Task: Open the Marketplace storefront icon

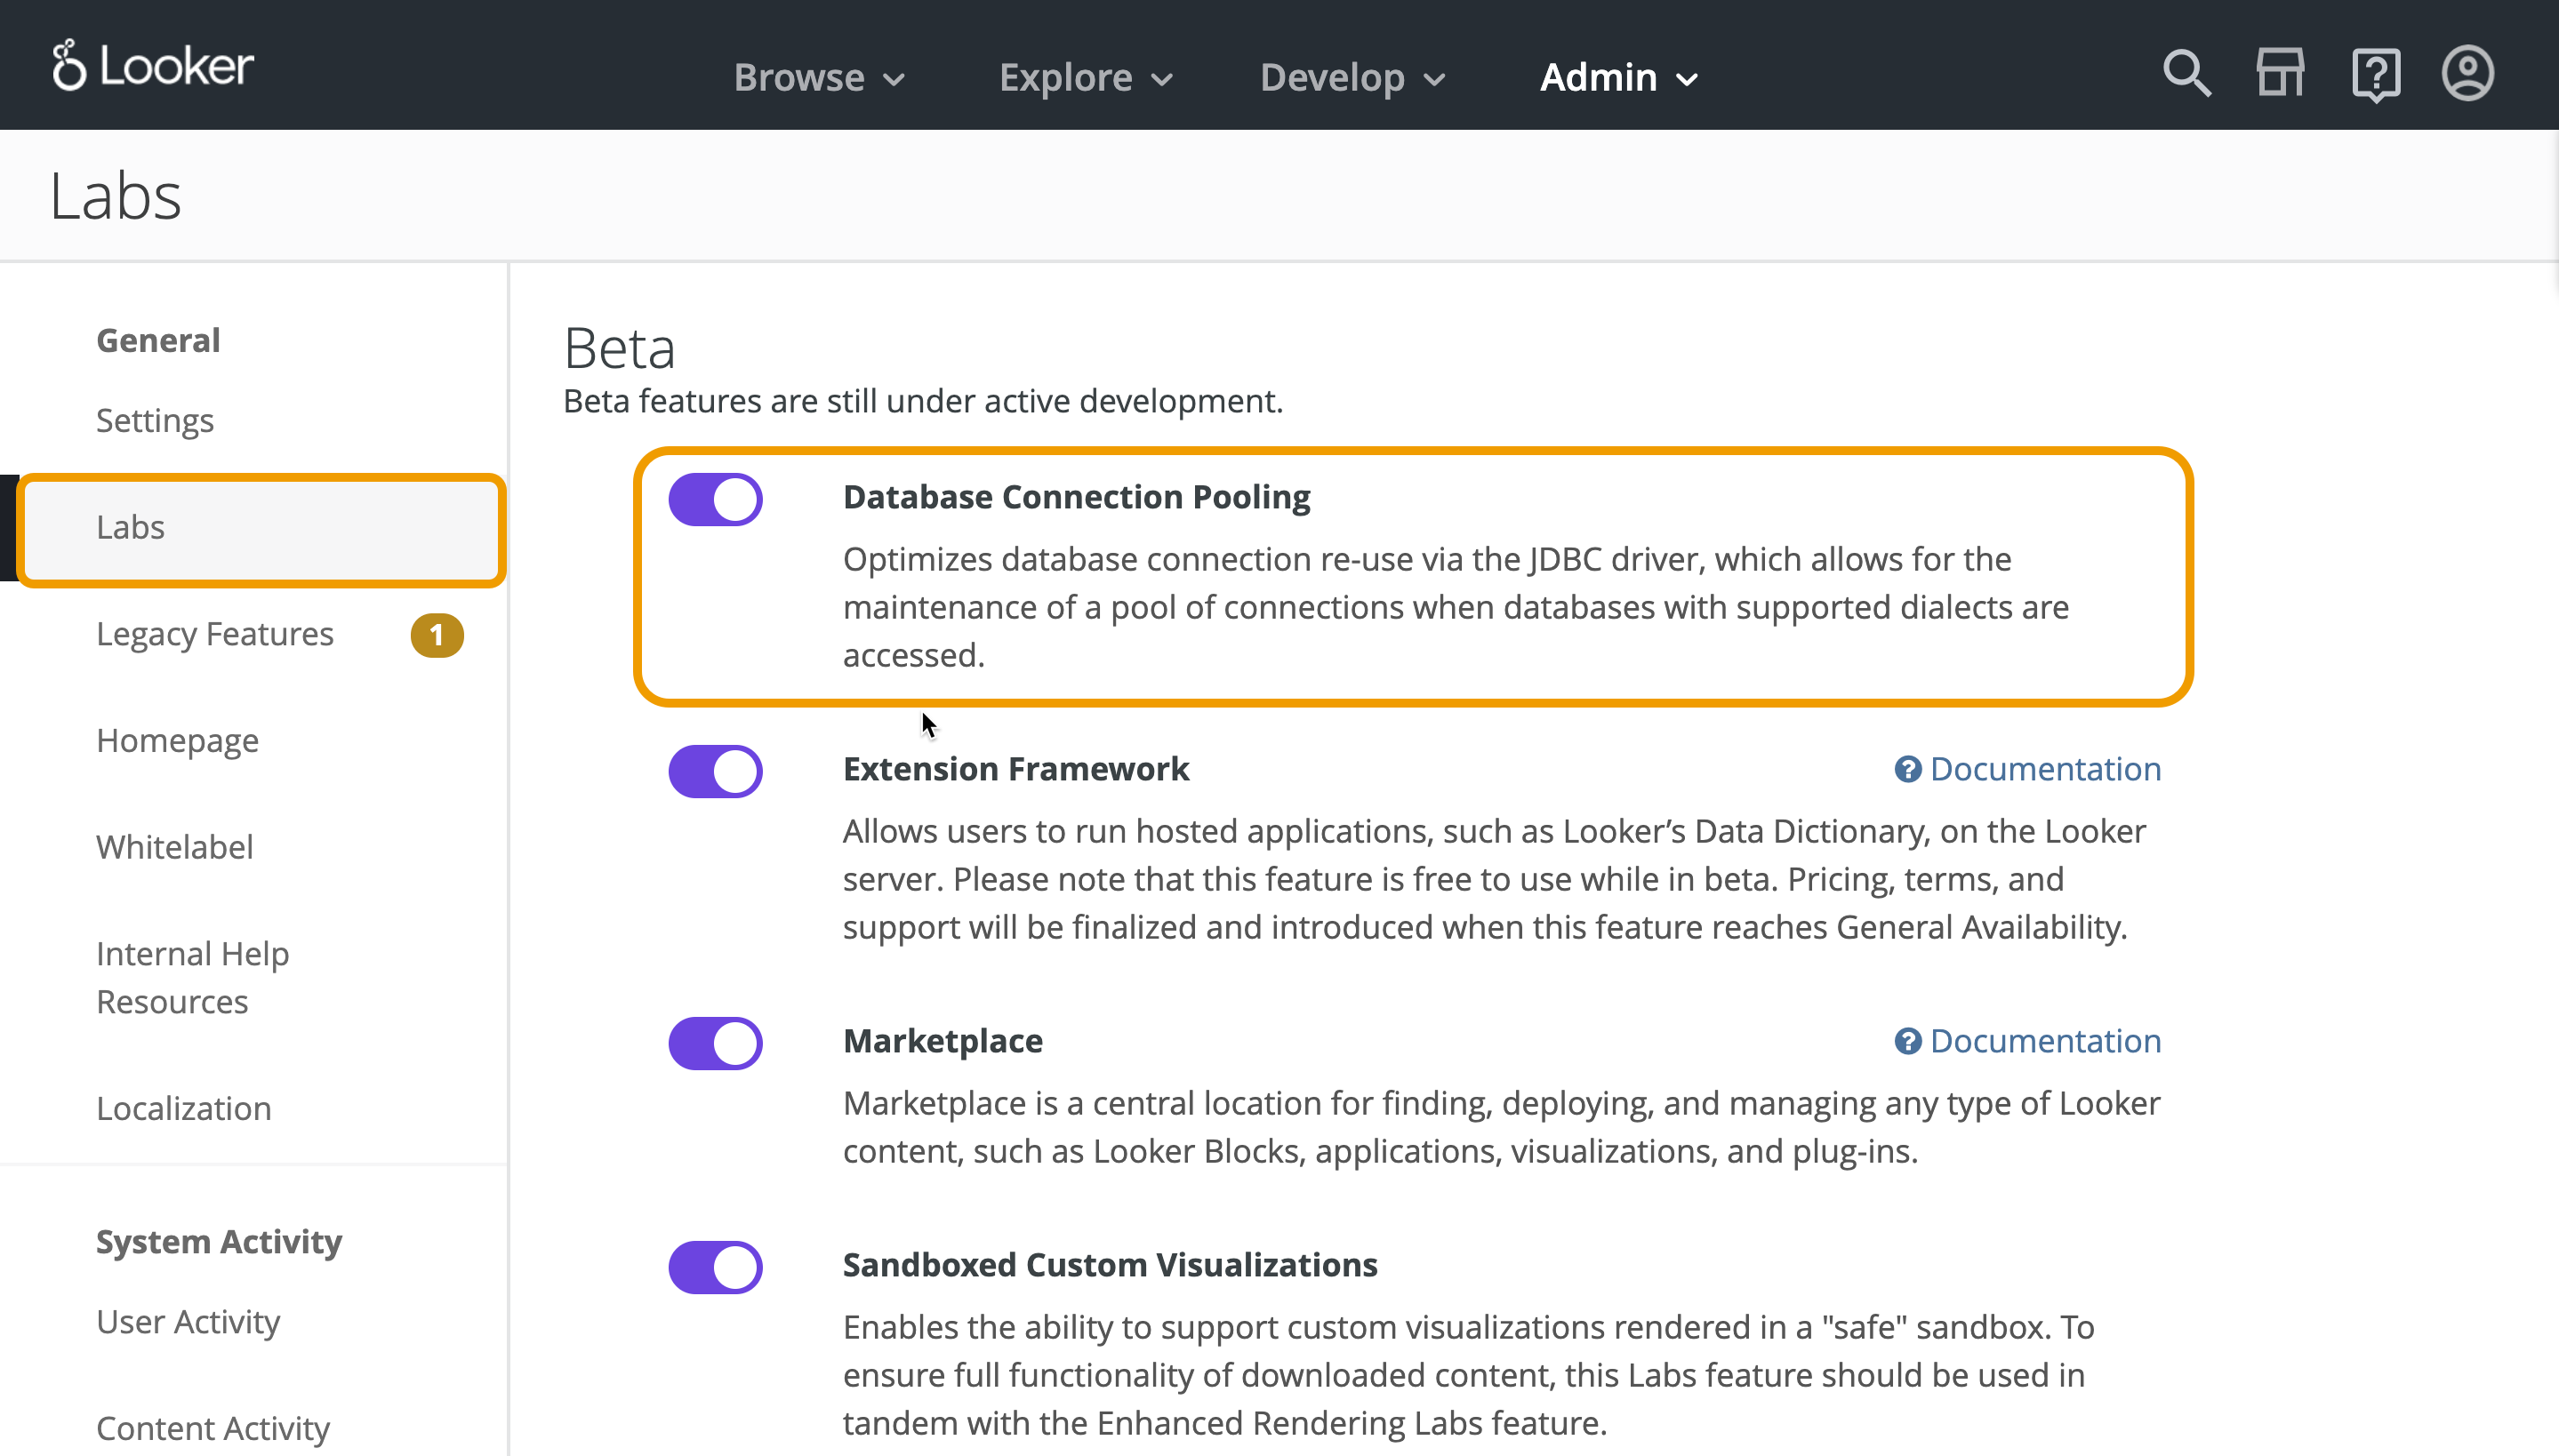Action: (x=2280, y=74)
